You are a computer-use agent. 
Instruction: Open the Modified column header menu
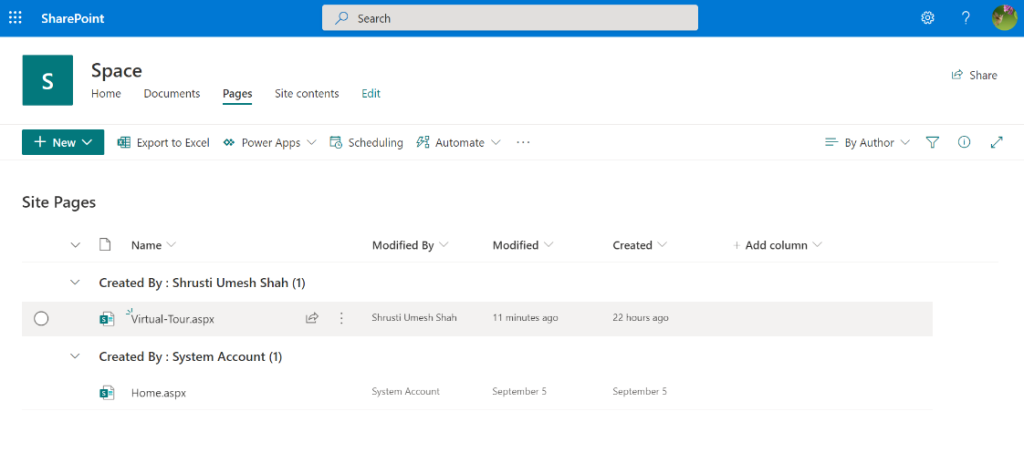tap(523, 245)
